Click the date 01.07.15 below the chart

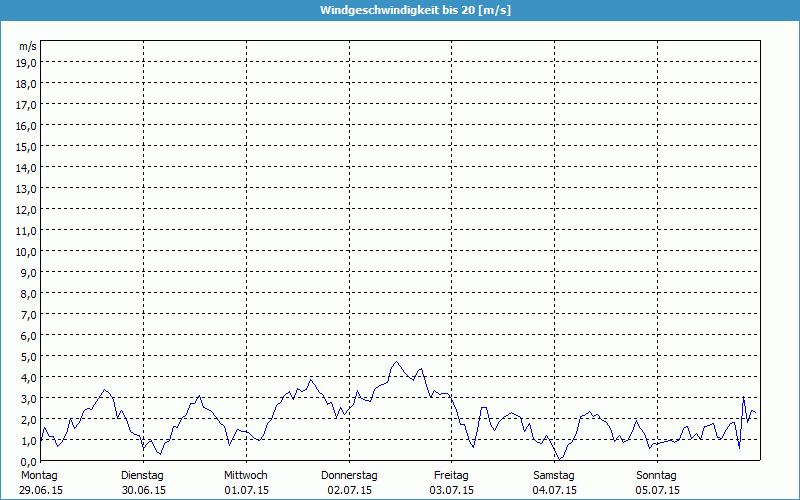tap(246, 490)
